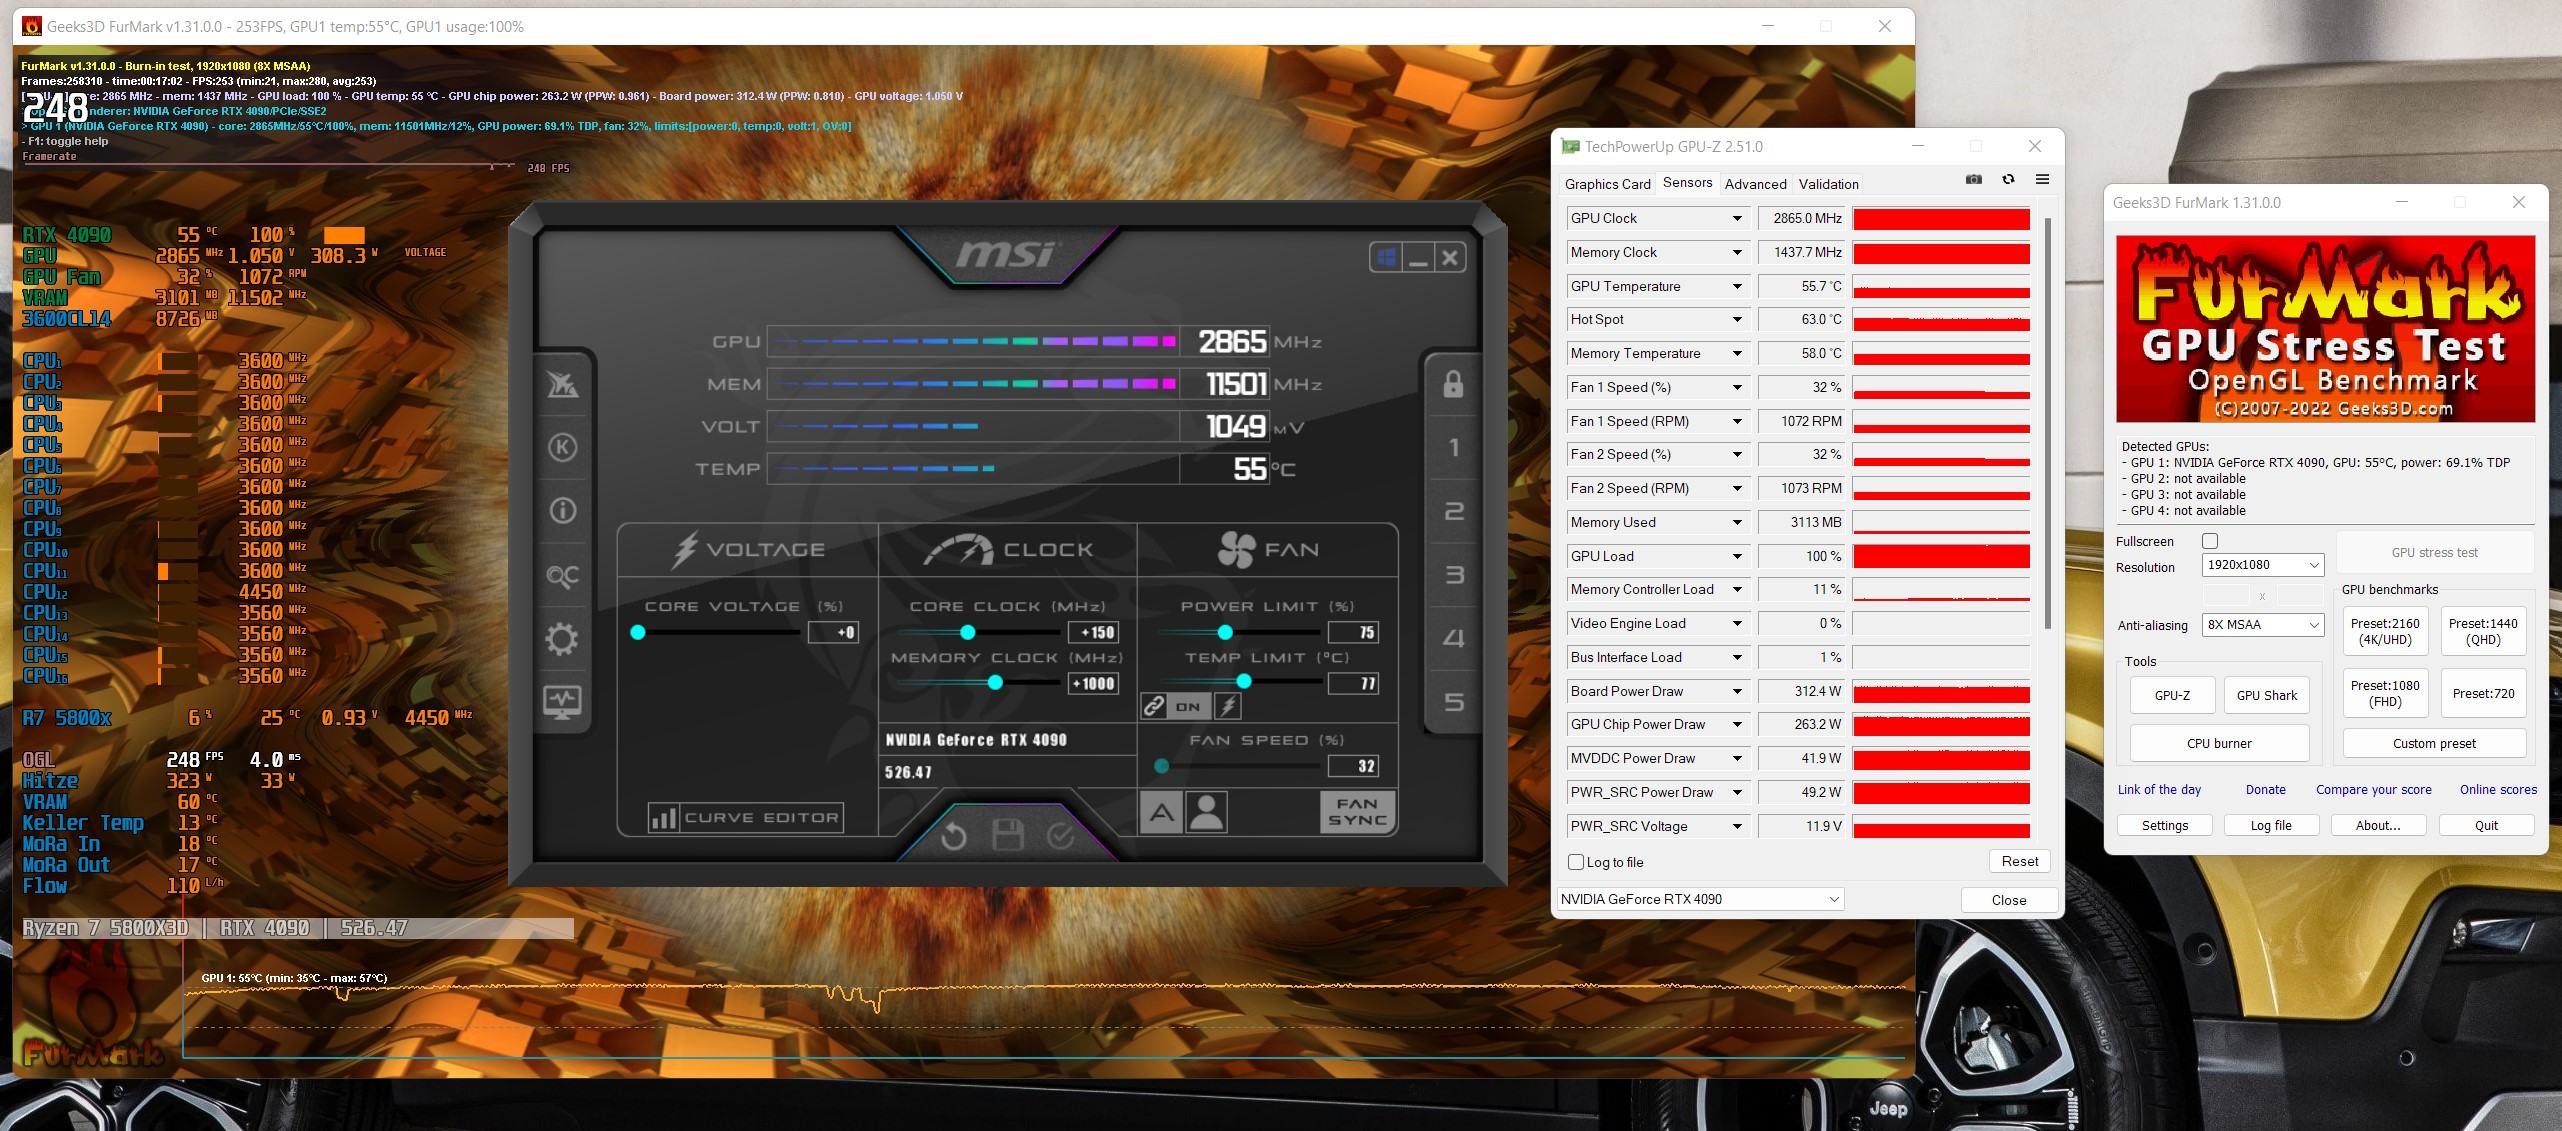Viewport: 2562px width, 1131px height.
Task: Switch to the Validation tab
Action: pyautogui.click(x=1828, y=184)
